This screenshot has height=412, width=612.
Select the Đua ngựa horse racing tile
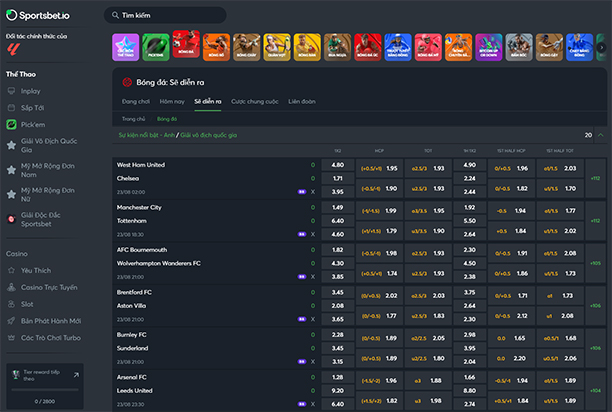tap(337, 47)
